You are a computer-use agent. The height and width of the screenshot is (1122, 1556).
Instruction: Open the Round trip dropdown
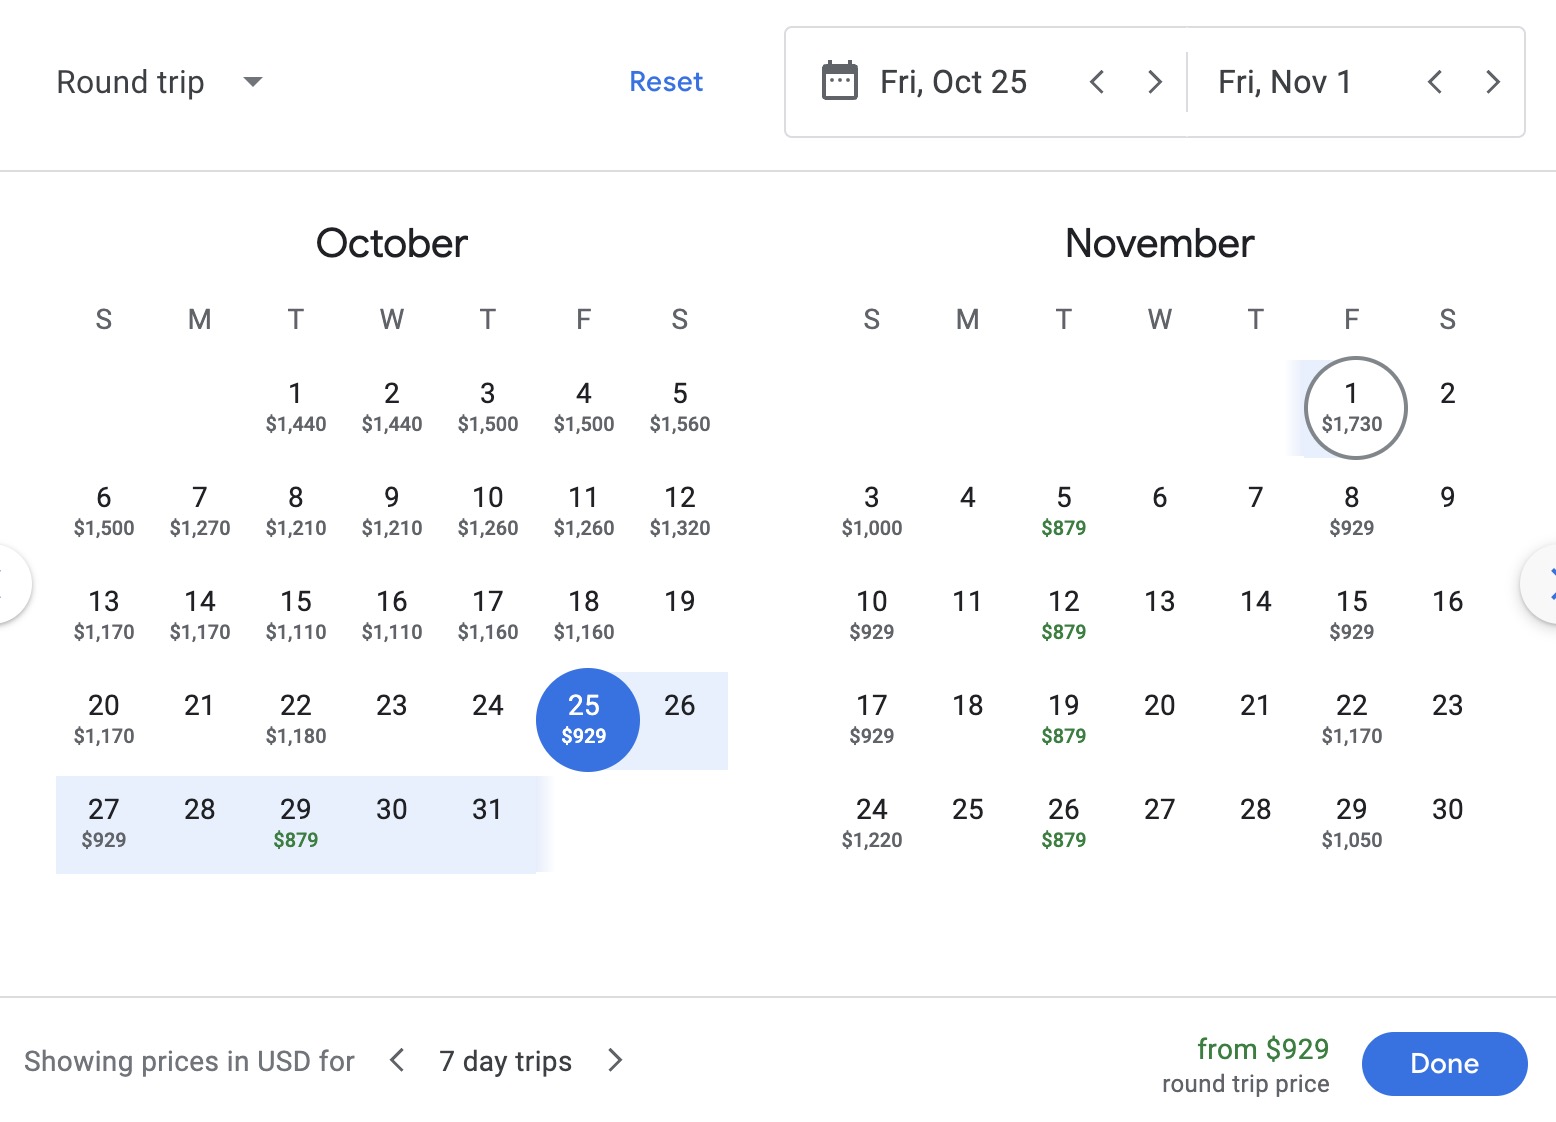coord(160,82)
